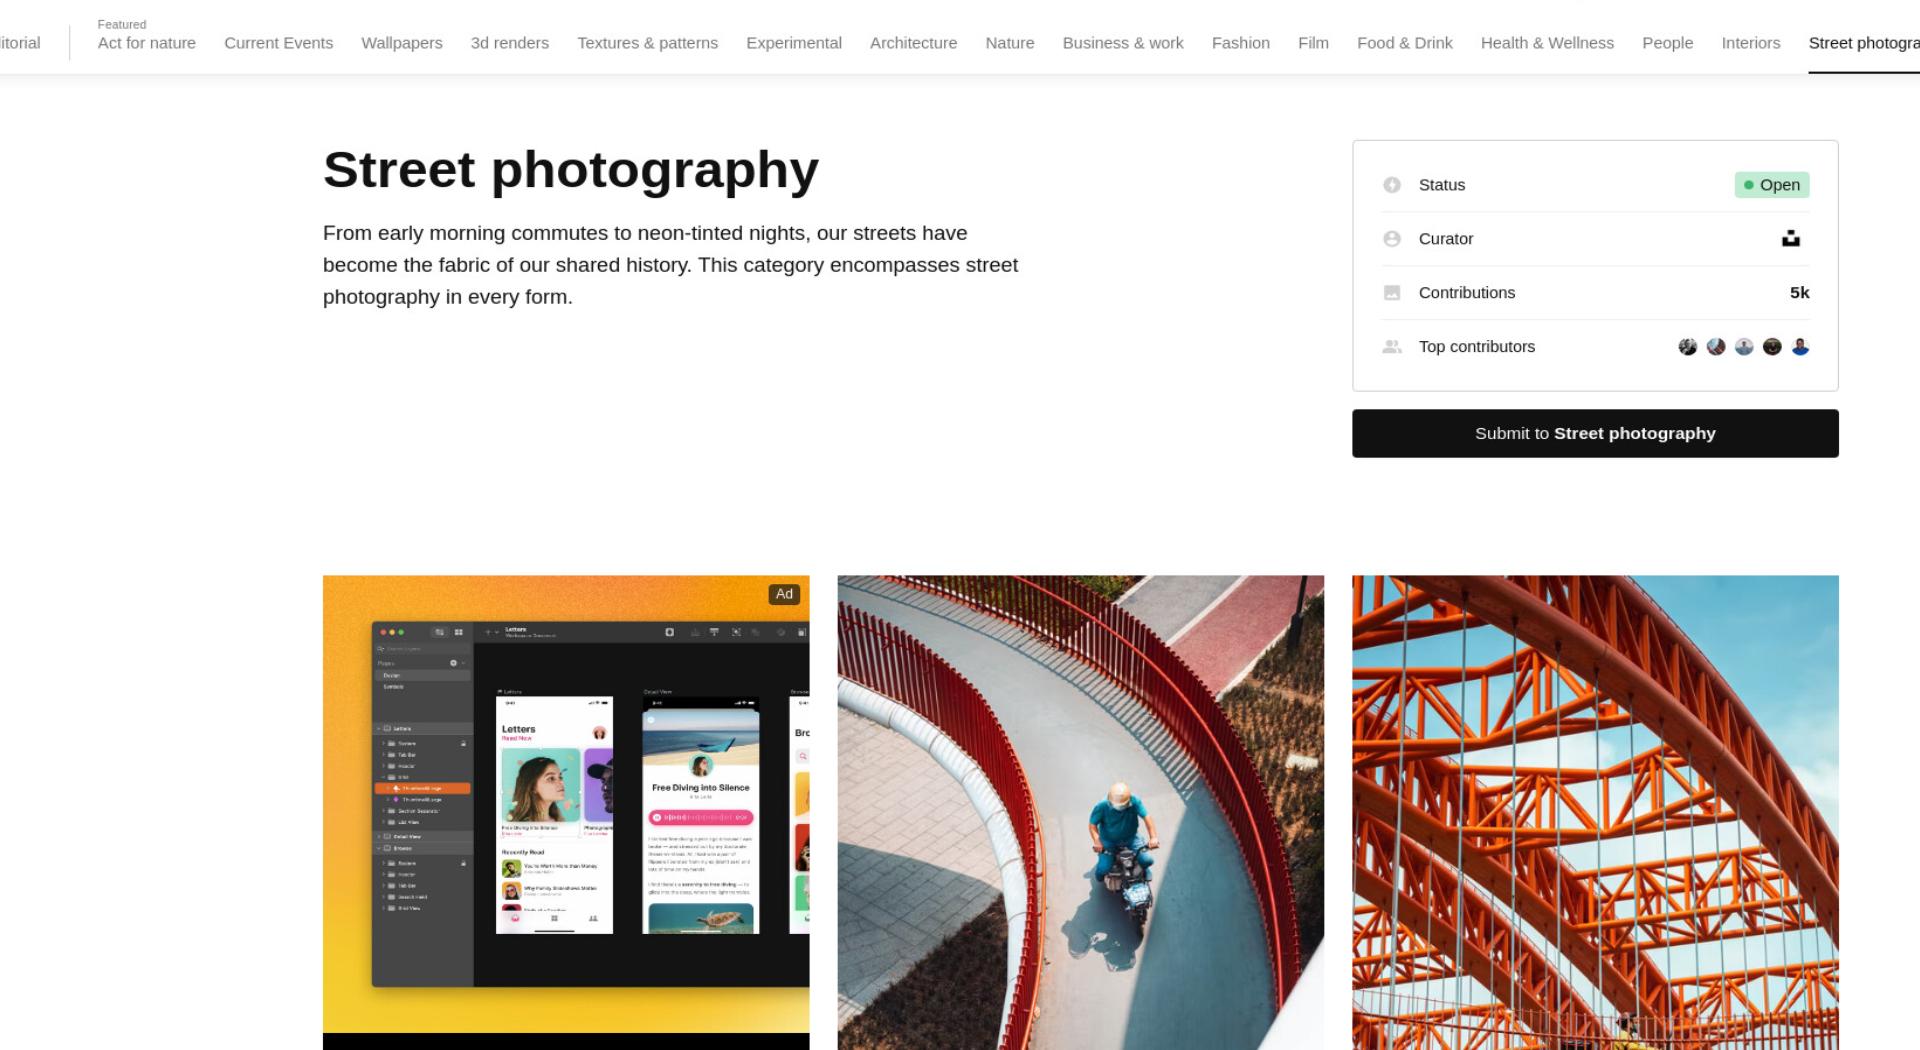Click the Top contributors people icon
This screenshot has width=1920, height=1050.
tap(1392, 347)
